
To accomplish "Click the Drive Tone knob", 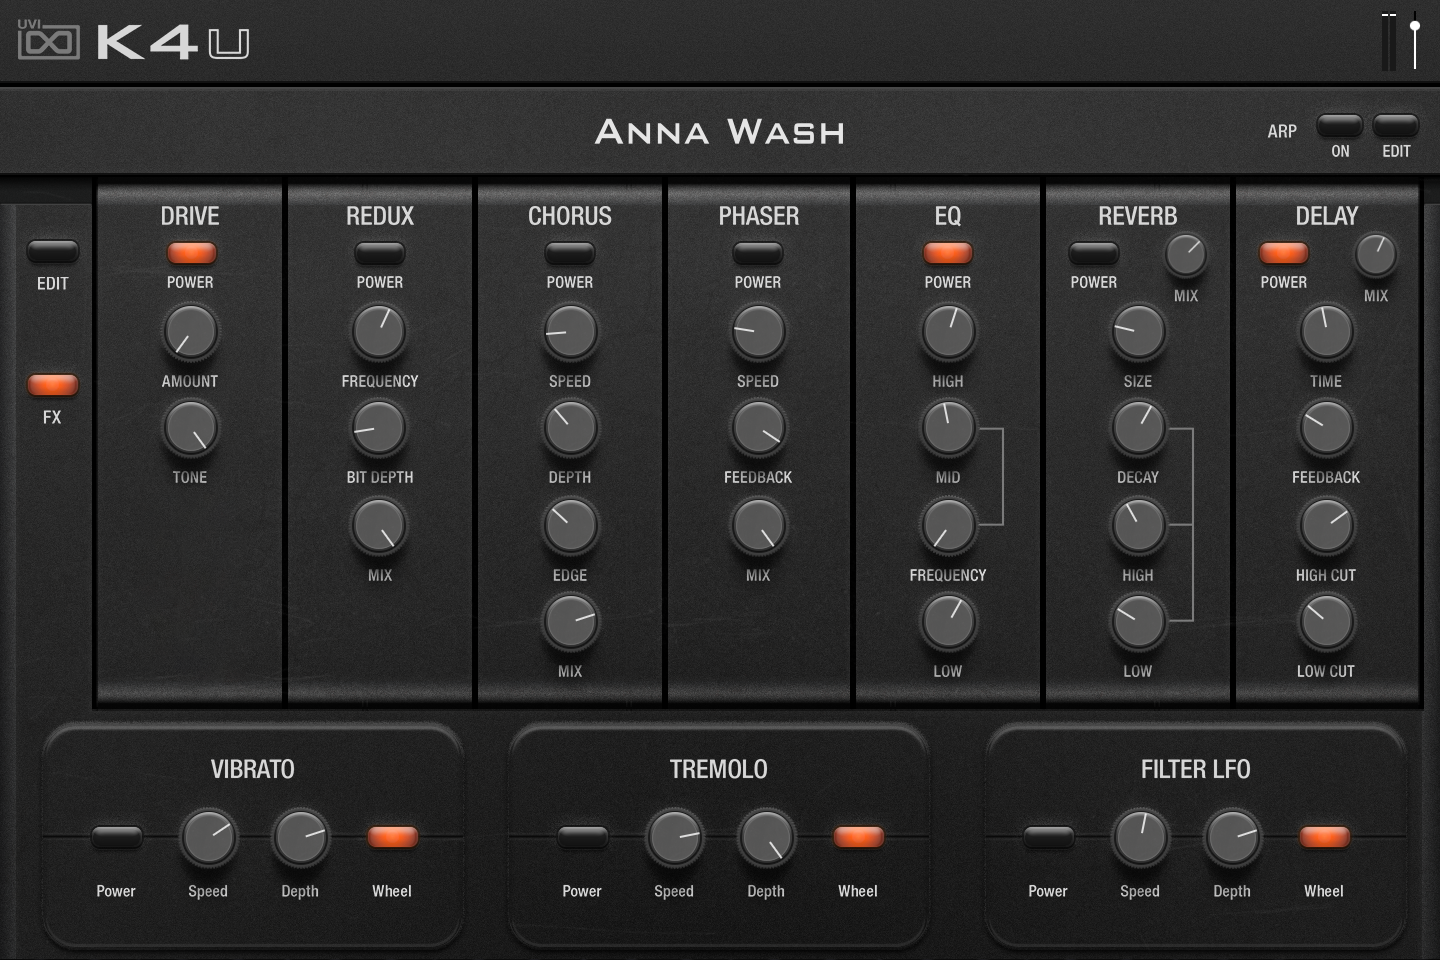I will (190, 428).
